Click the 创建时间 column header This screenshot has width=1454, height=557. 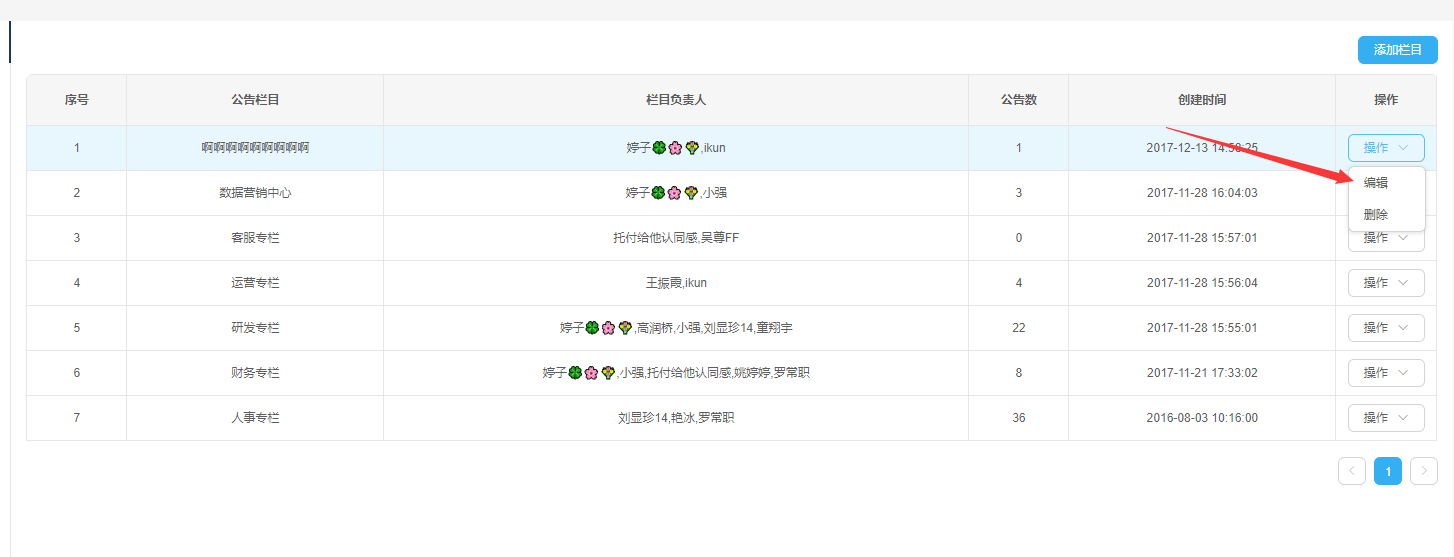1202,100
